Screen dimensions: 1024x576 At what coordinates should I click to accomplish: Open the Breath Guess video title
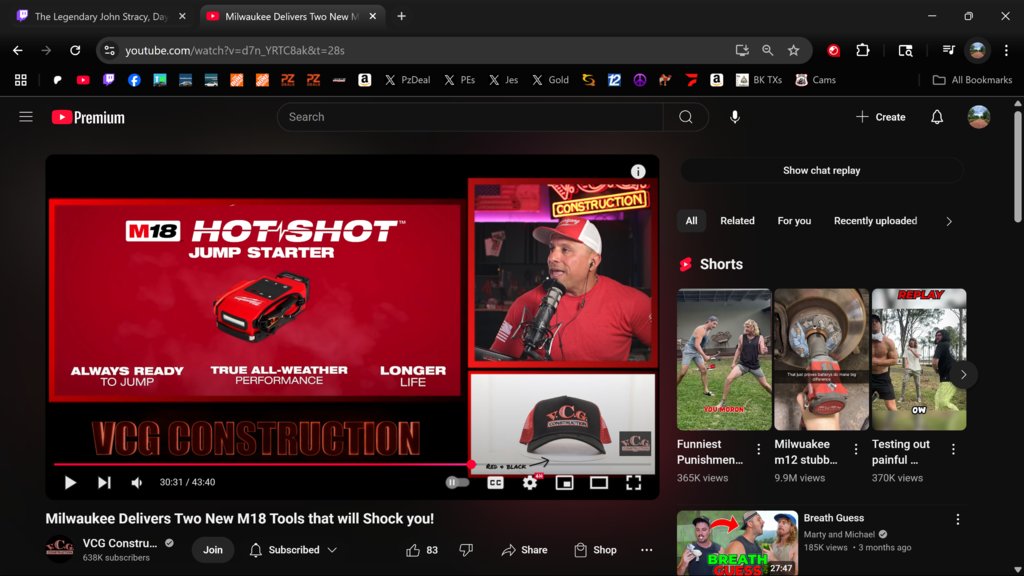coord(833,518)
